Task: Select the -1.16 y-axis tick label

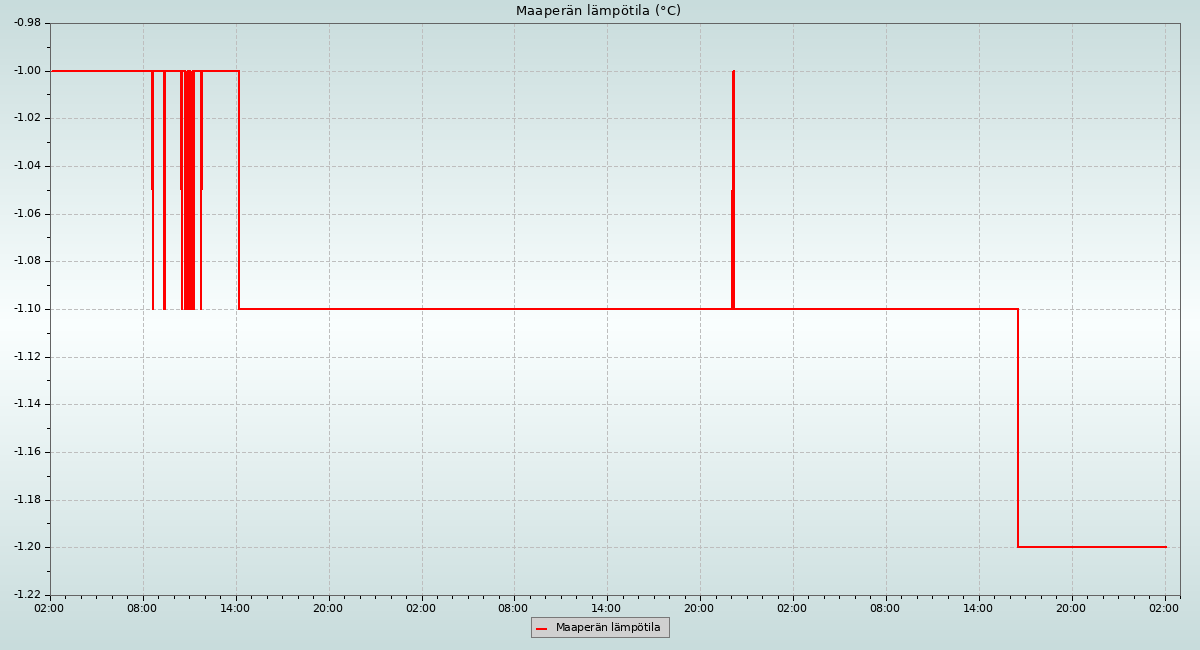Action: 27,452
